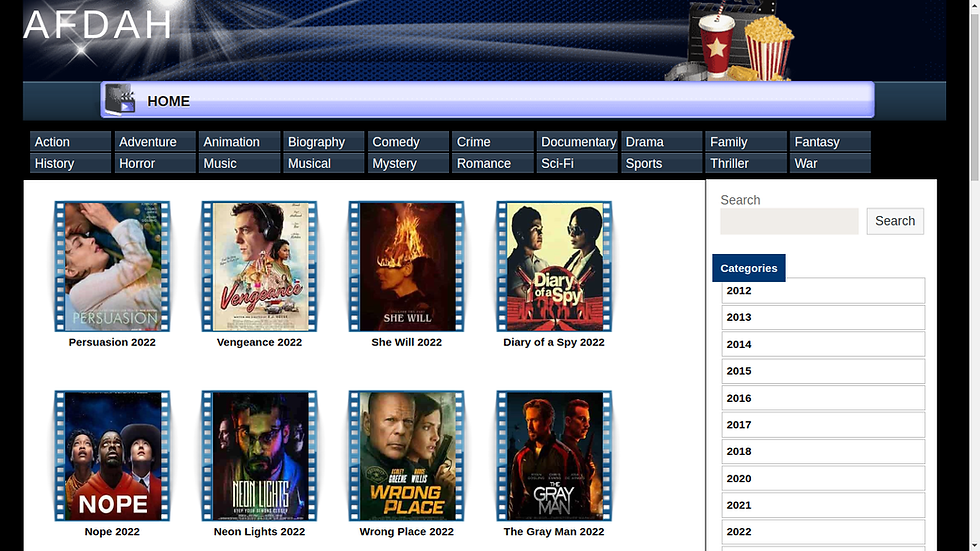The height and width of the screenshot is (551, 980).
Task: Open the 2013 category
Action: [823, 317]
